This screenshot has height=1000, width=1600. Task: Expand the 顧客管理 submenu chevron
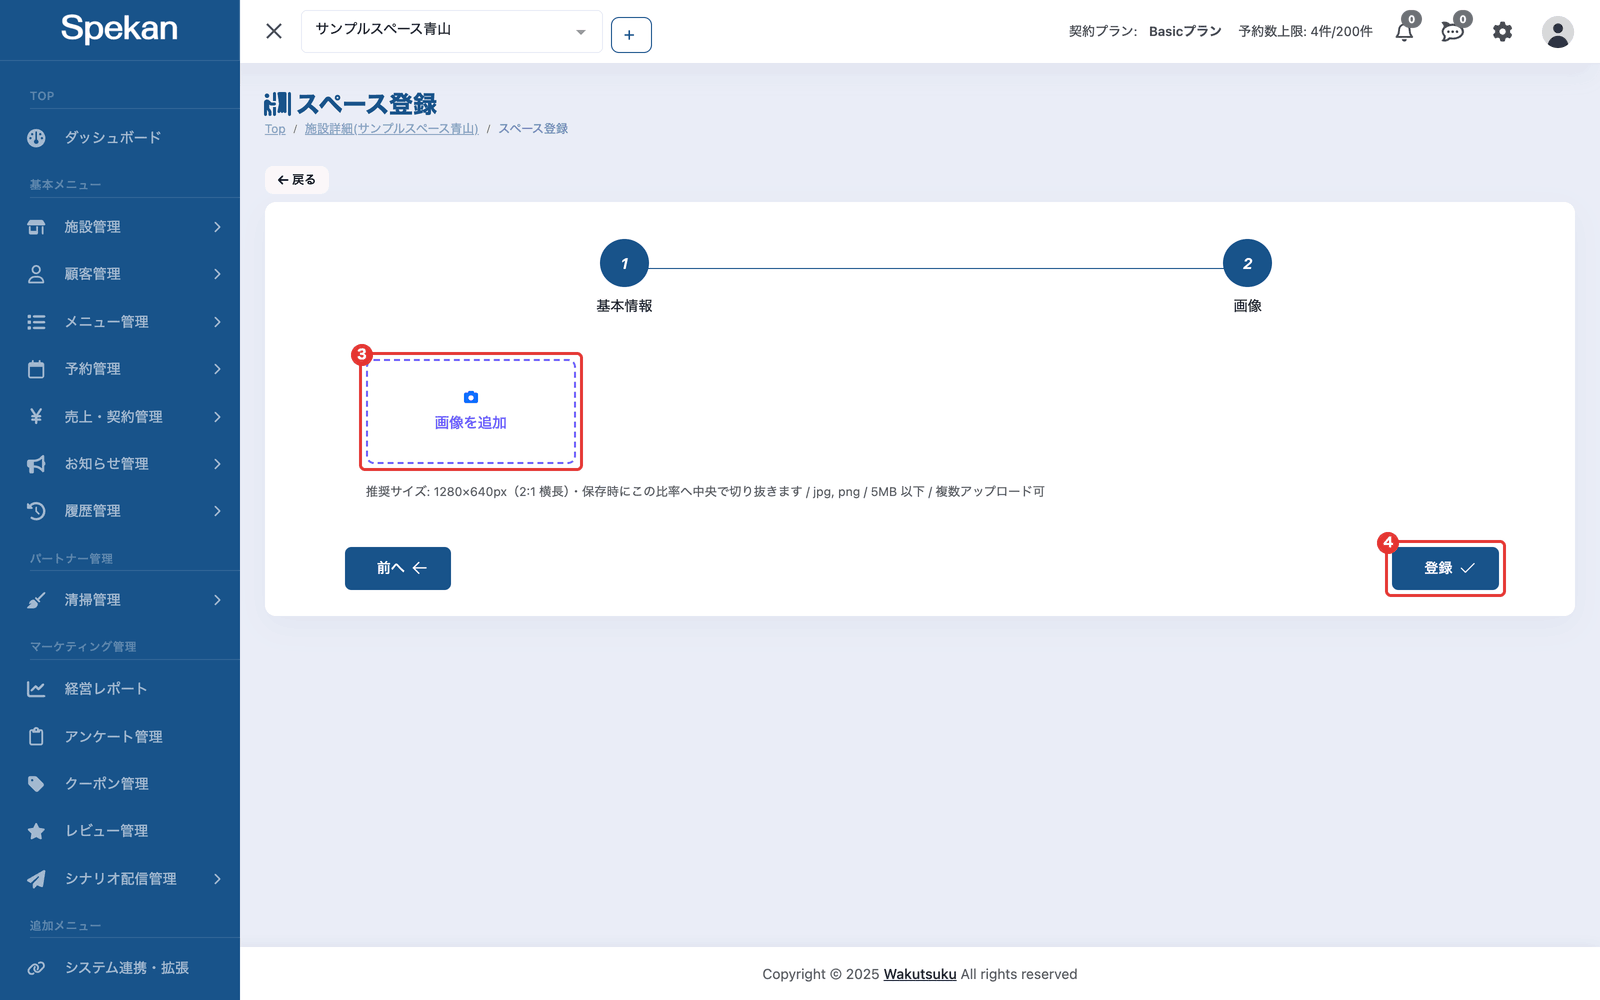click(217, 274)
